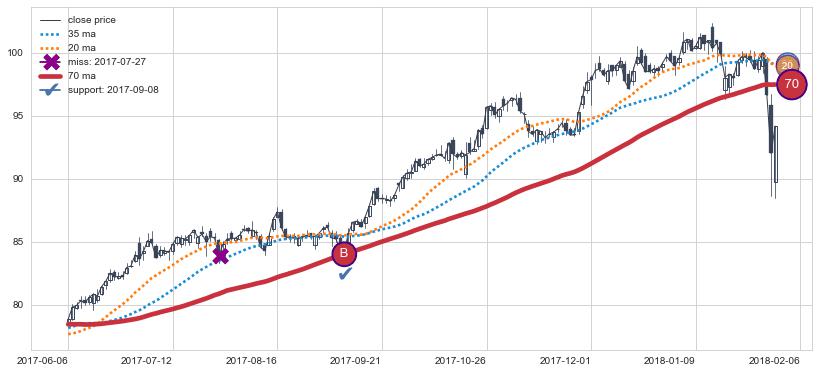Click 'support: 2017-09-08' legend text
The image size is (819, 373).
(x=113, y=90)
